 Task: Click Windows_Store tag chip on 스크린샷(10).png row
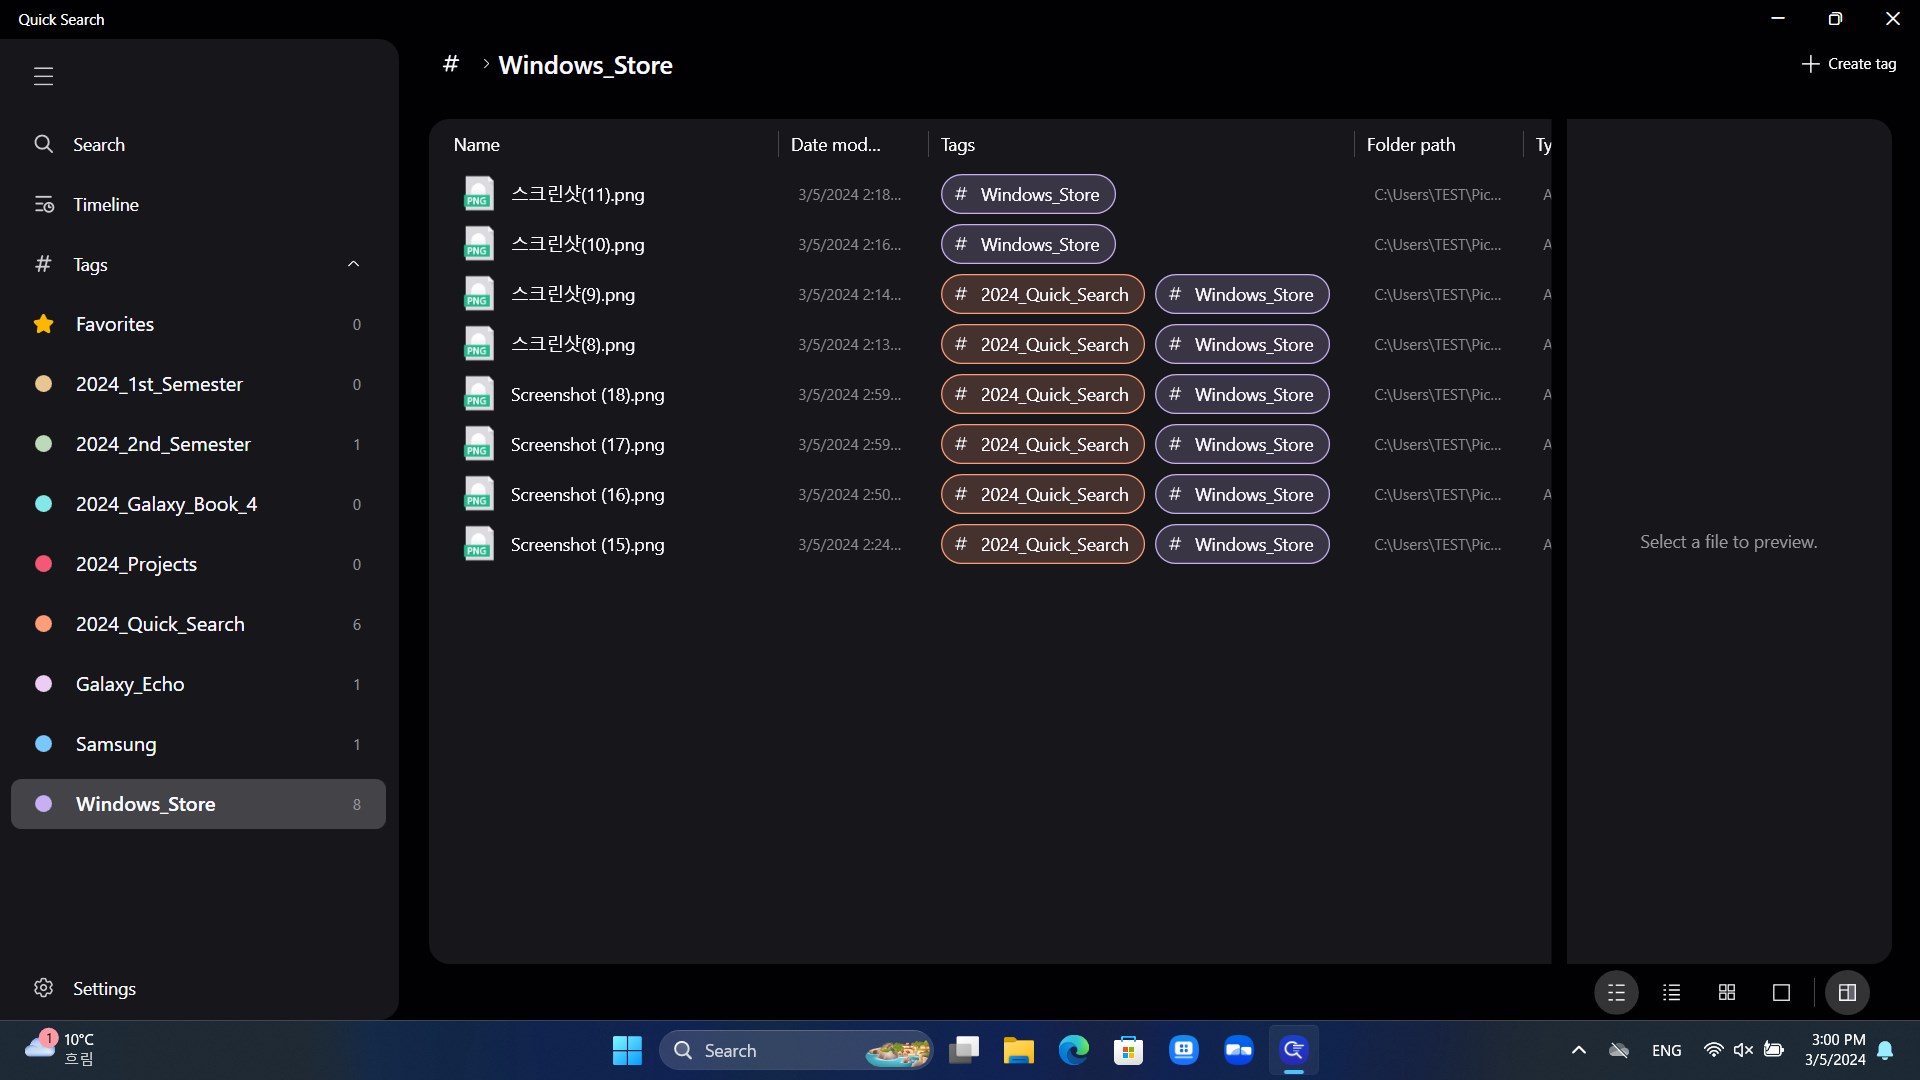tap(1028, 244)
